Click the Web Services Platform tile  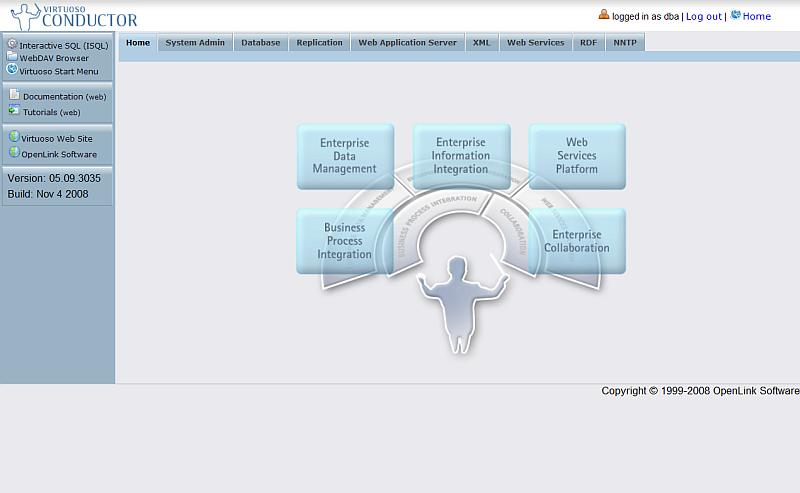pyautogui.click(x=577, y=156)
